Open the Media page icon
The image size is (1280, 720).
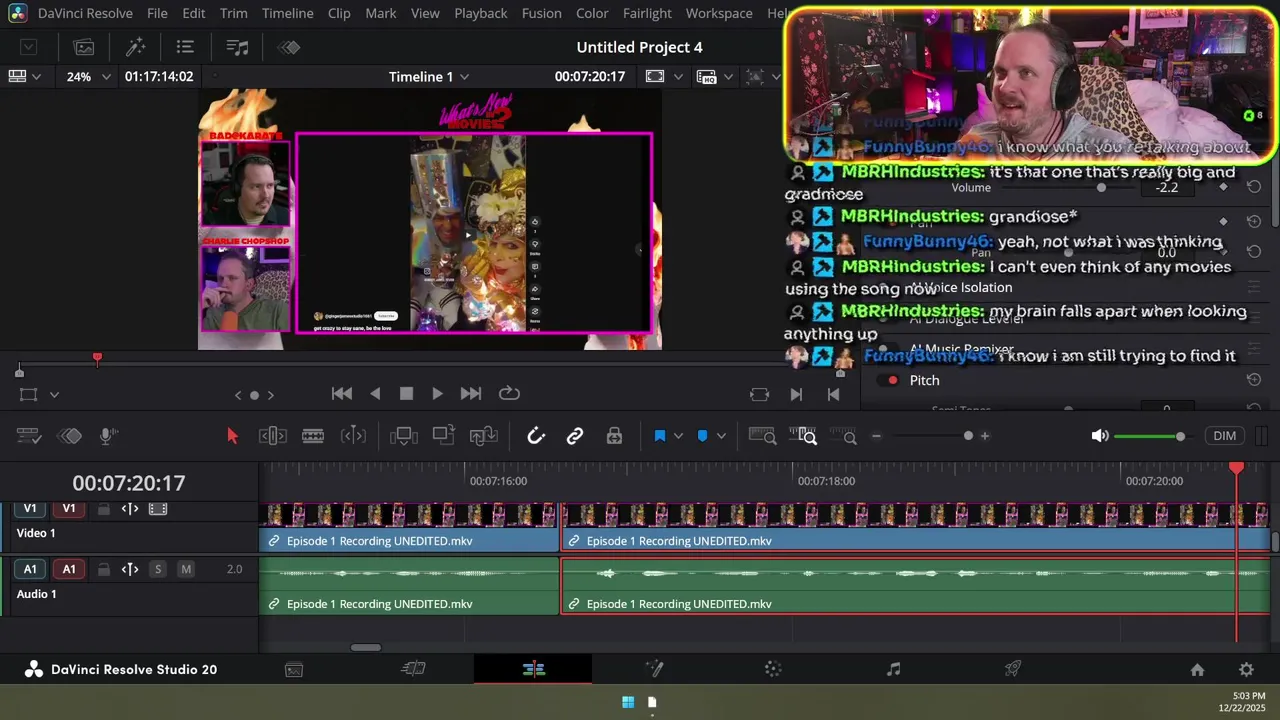point(294,670)
